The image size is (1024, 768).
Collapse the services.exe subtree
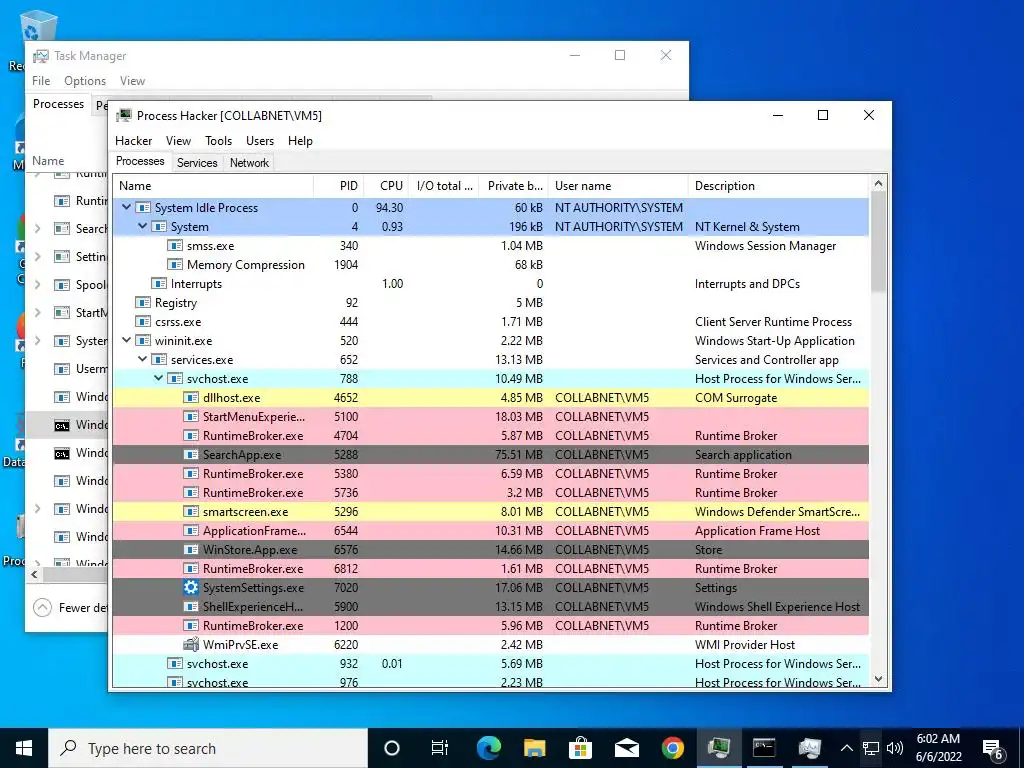point(142,360)
